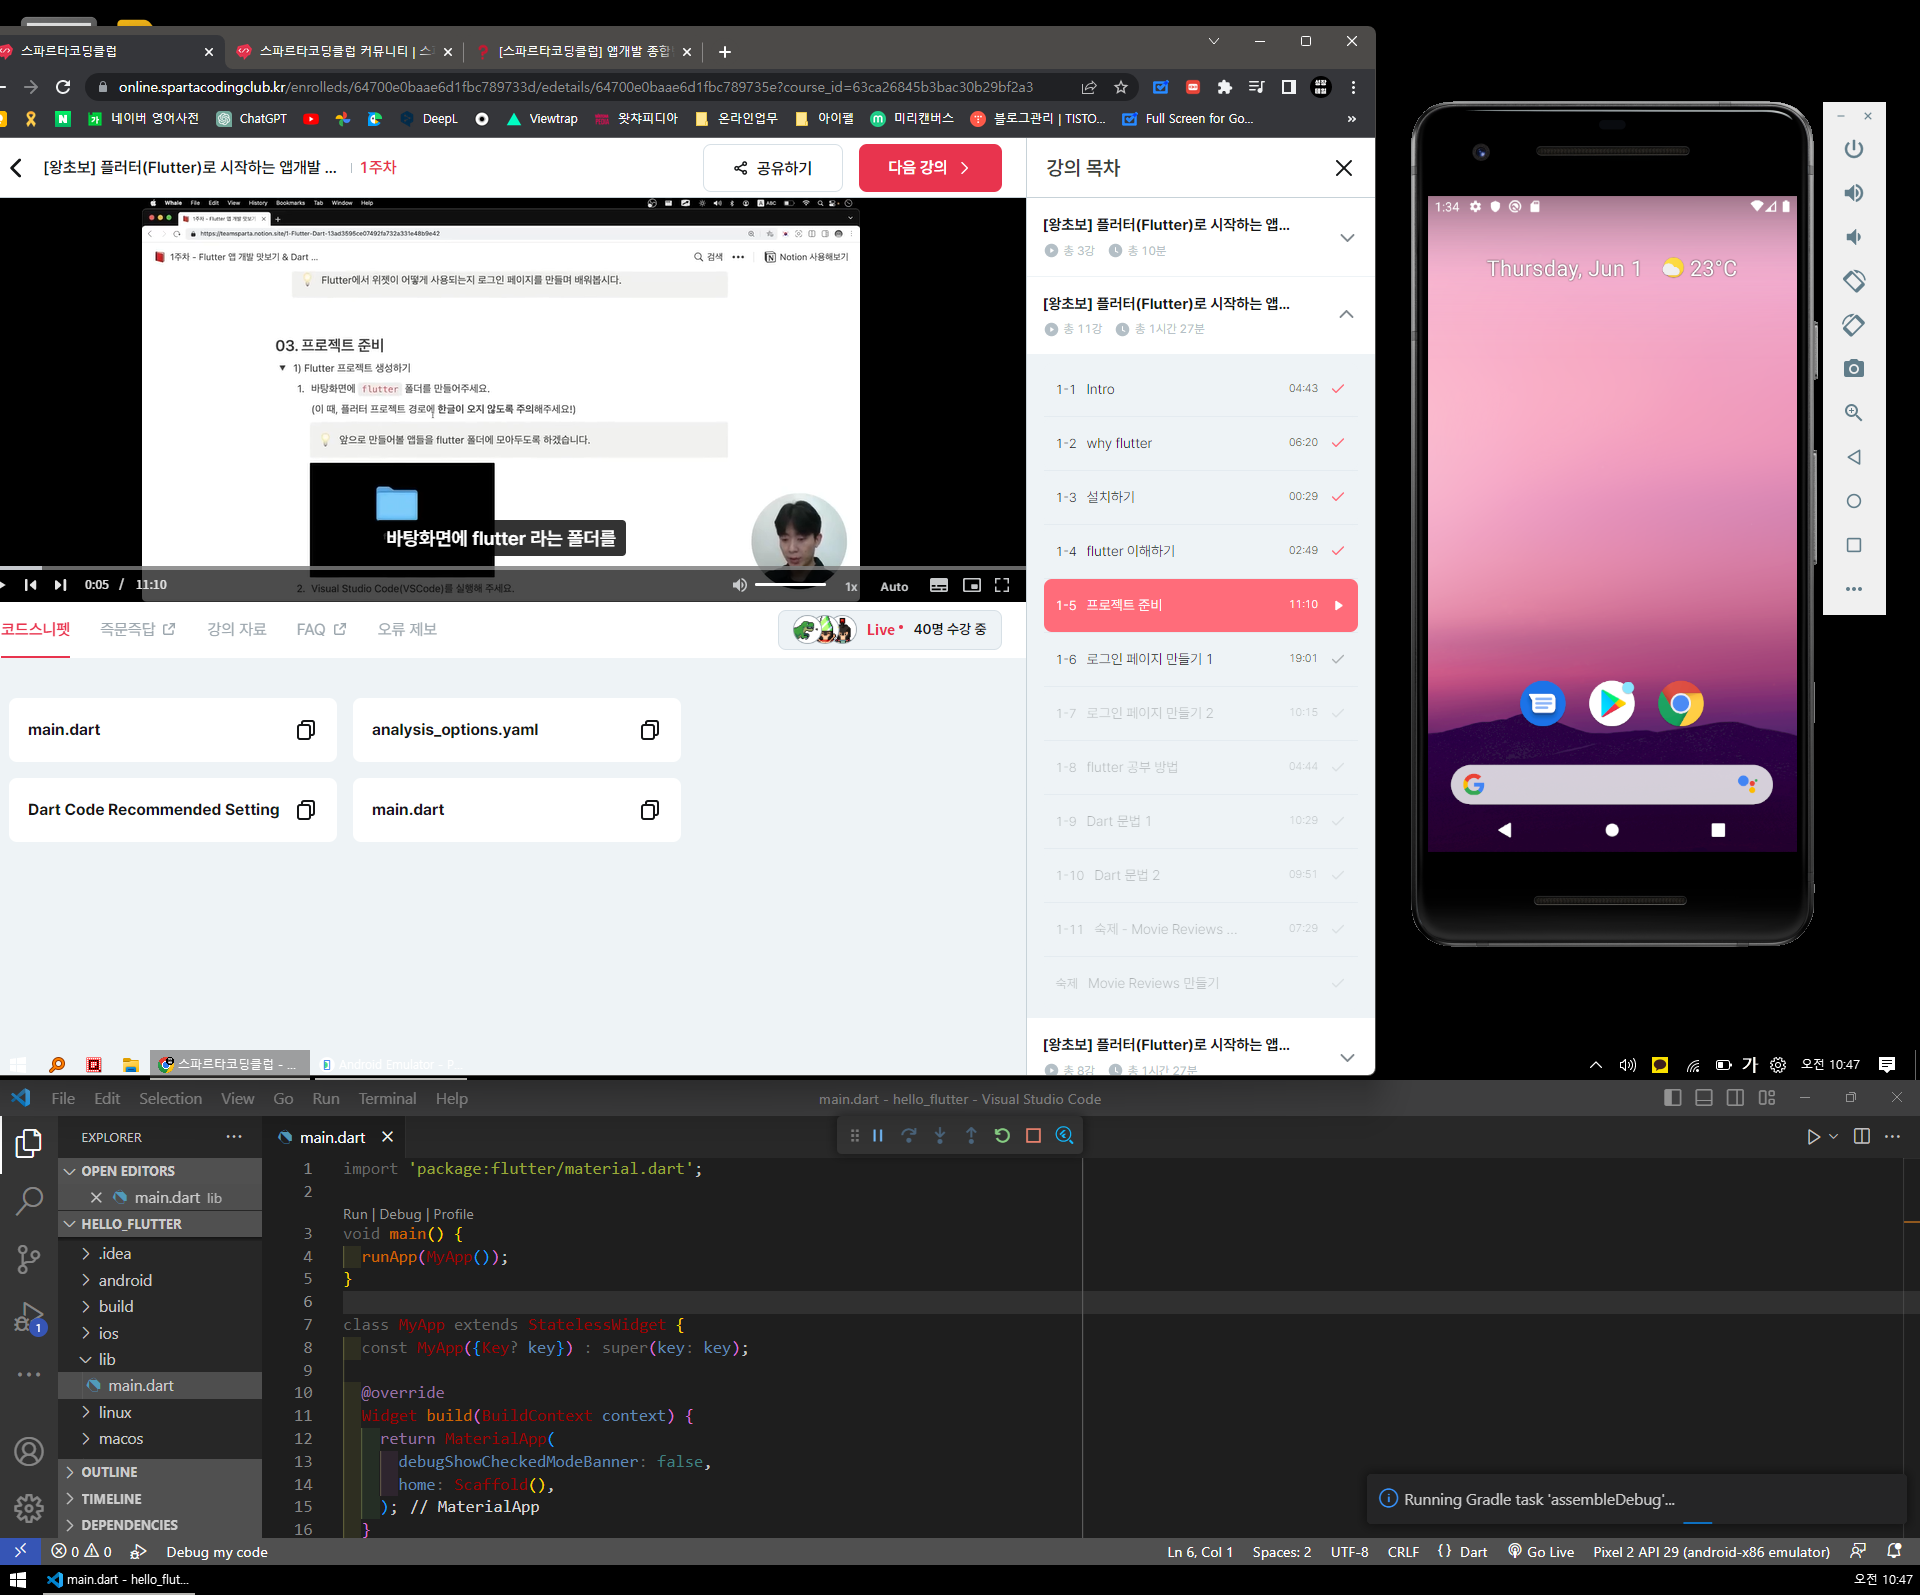Copy the first main.dart code snippet
The width and height of the screenshot is (1920, 1595).
click(306, 730)
